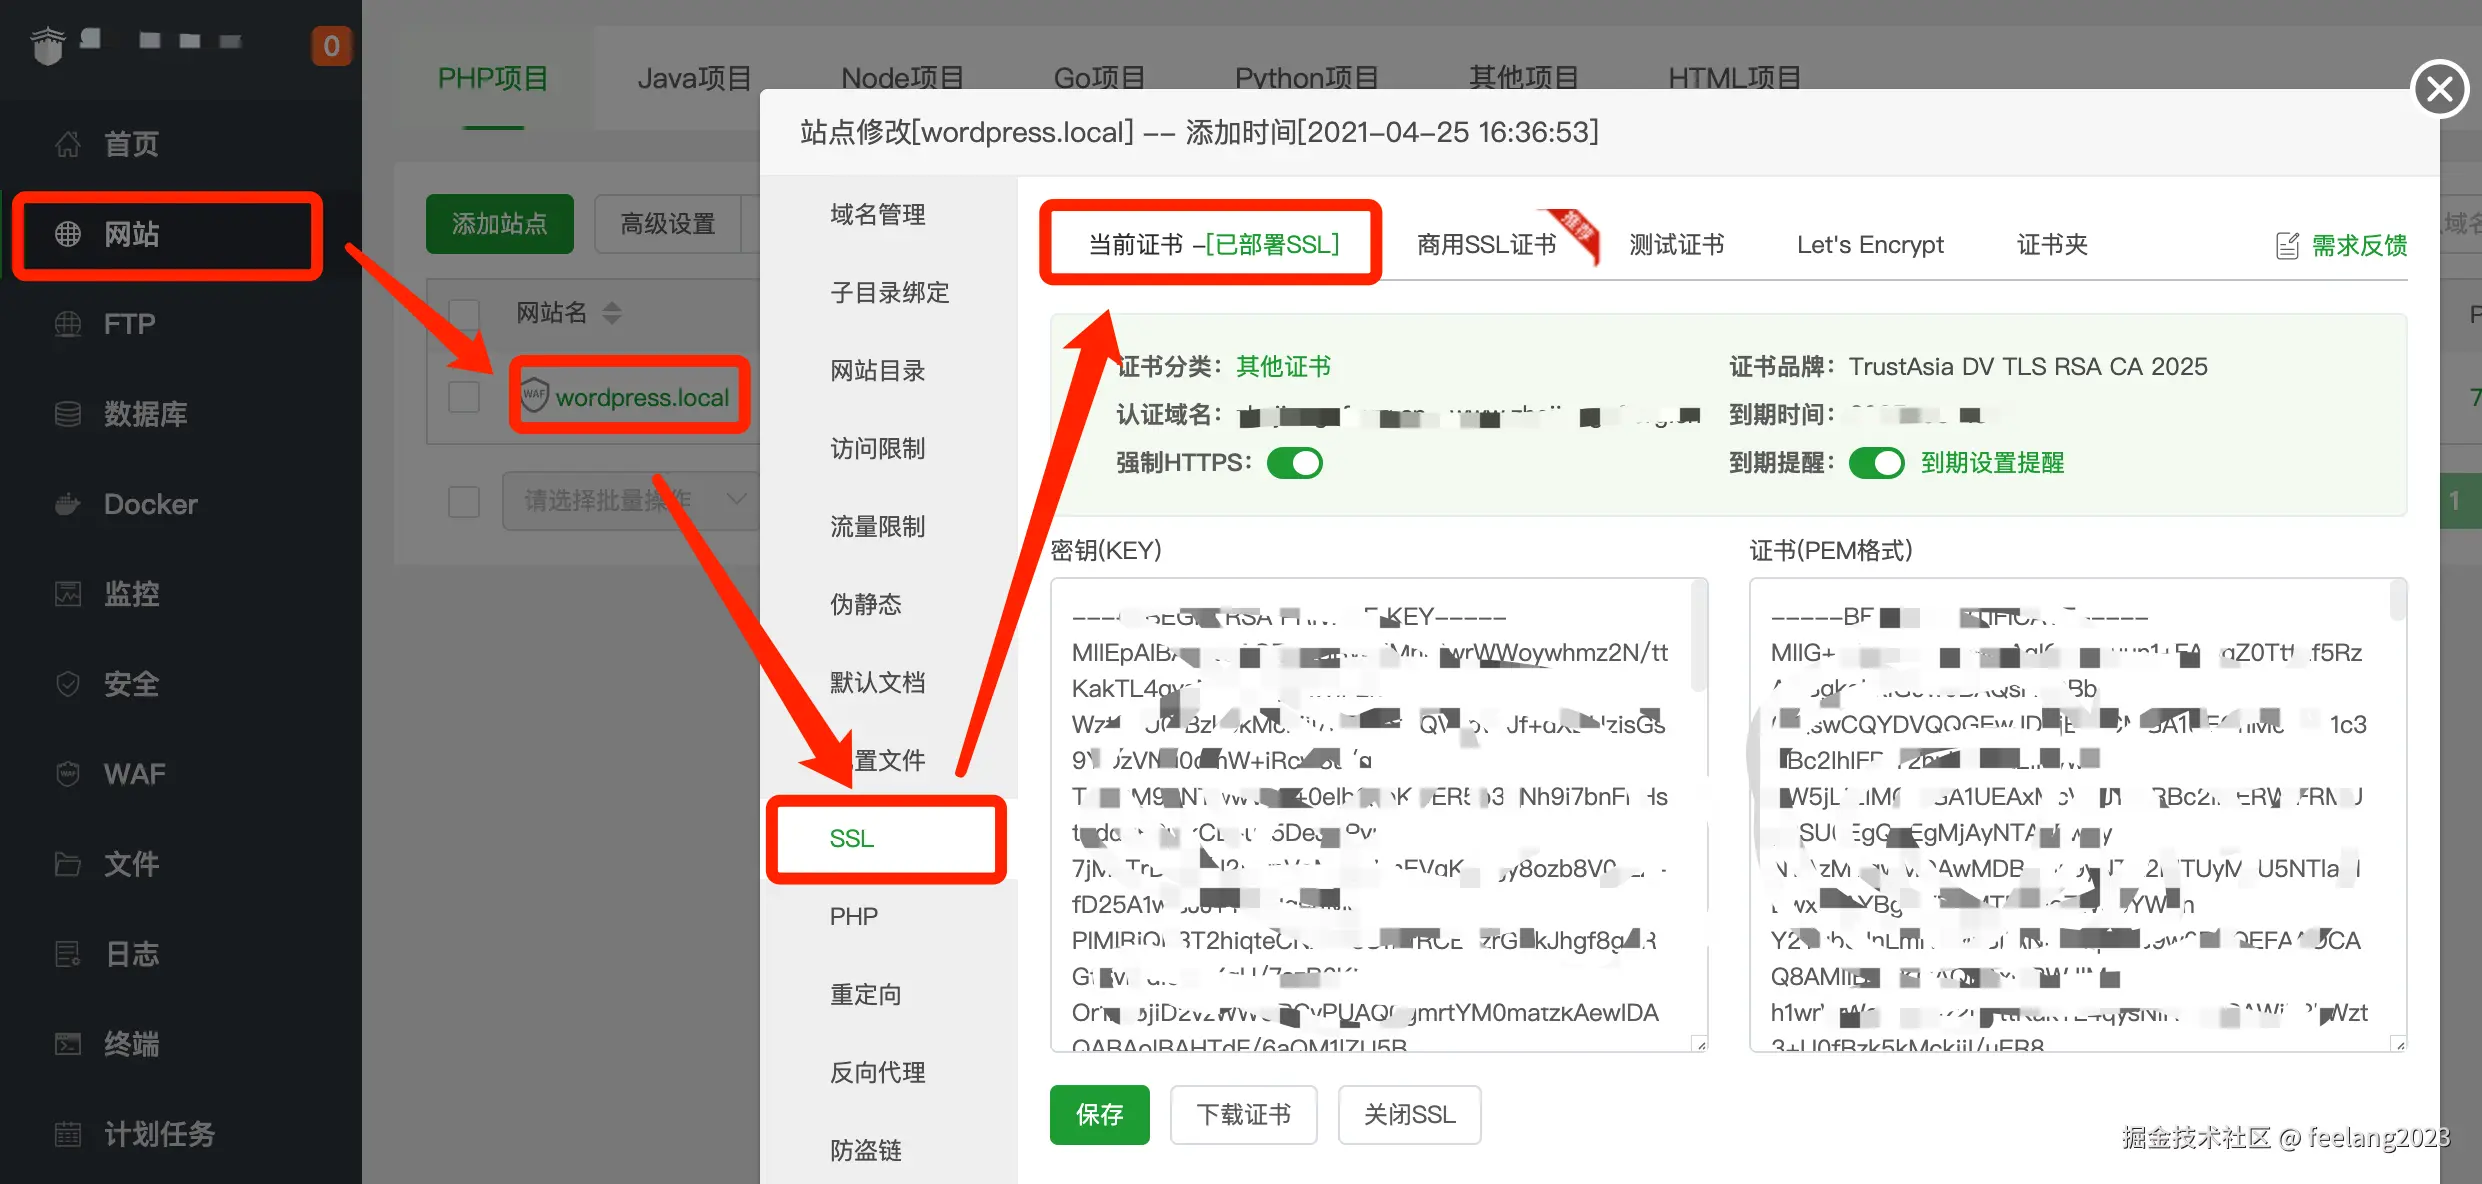Open the WAF shield icon in the sidebar
The height and width of the screenshot is (1184, 2482).
(68, 774)
